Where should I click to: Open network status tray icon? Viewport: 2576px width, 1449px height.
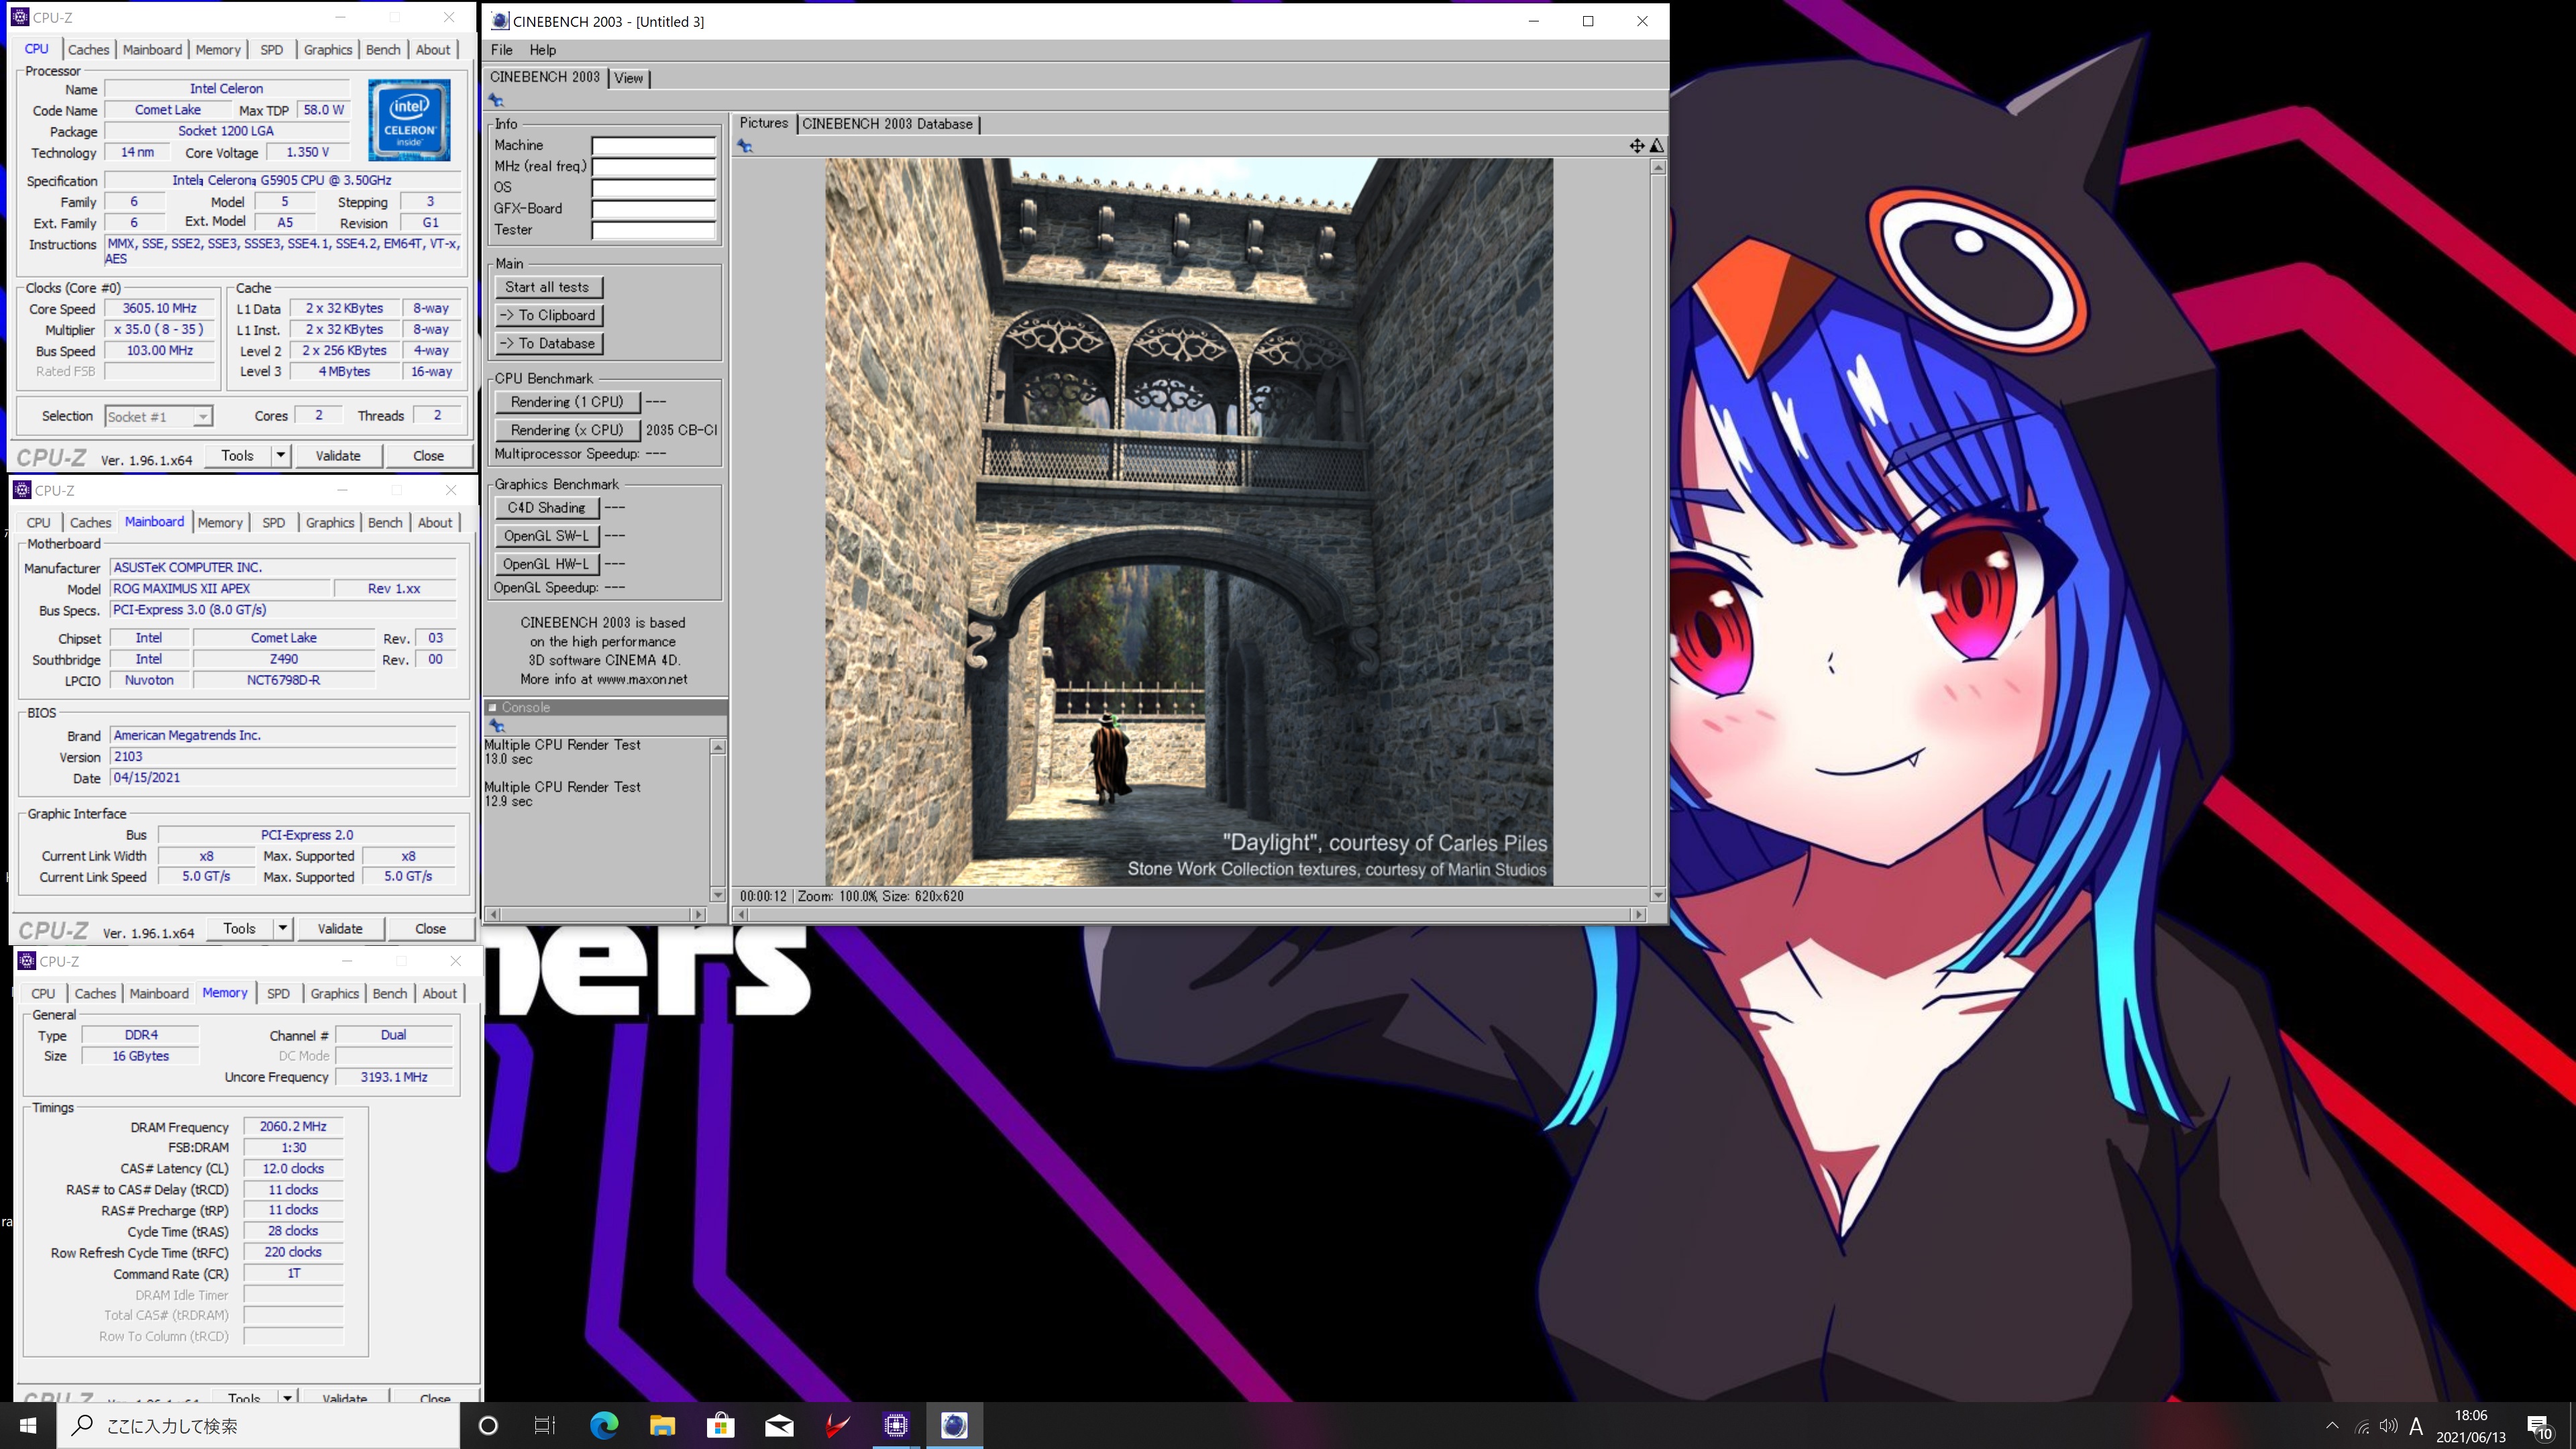2362,1427
